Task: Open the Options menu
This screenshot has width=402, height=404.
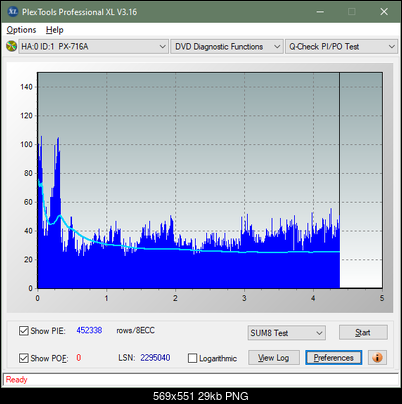Action: [21, 30]
